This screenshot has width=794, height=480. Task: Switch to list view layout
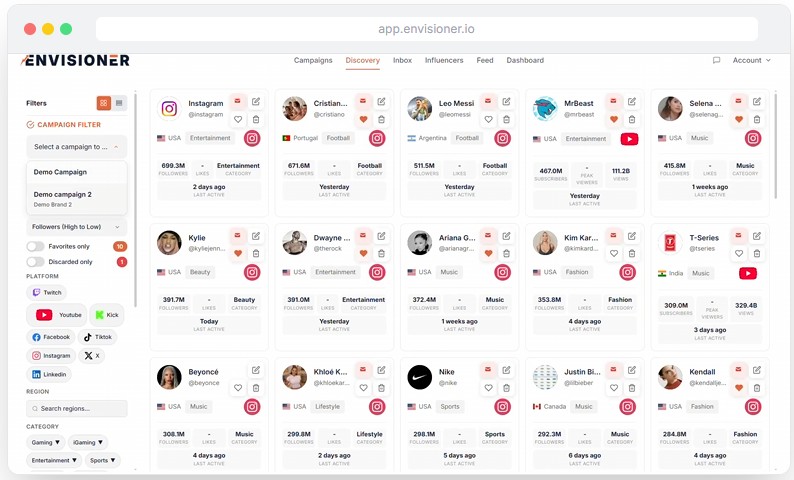[119, 103]
